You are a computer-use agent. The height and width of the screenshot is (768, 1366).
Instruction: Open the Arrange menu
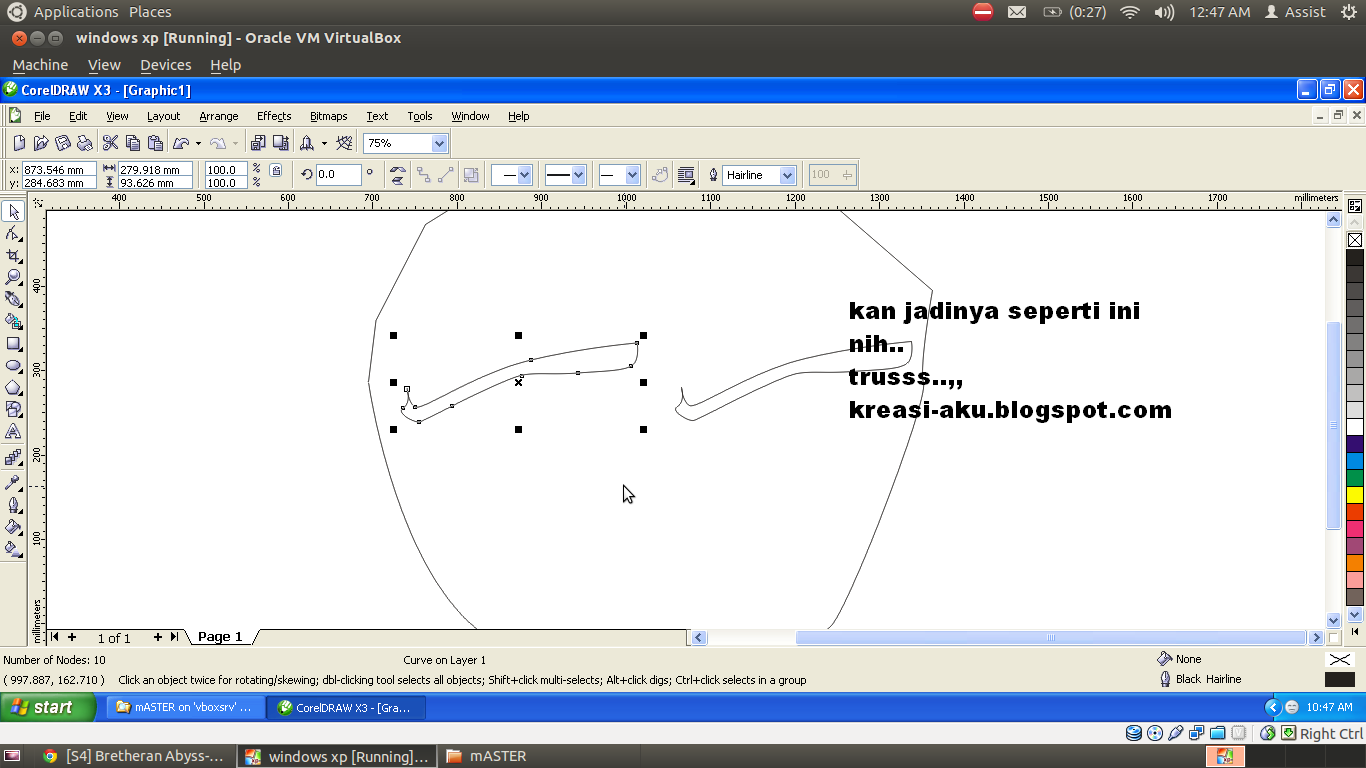click(x=219, y=116)
